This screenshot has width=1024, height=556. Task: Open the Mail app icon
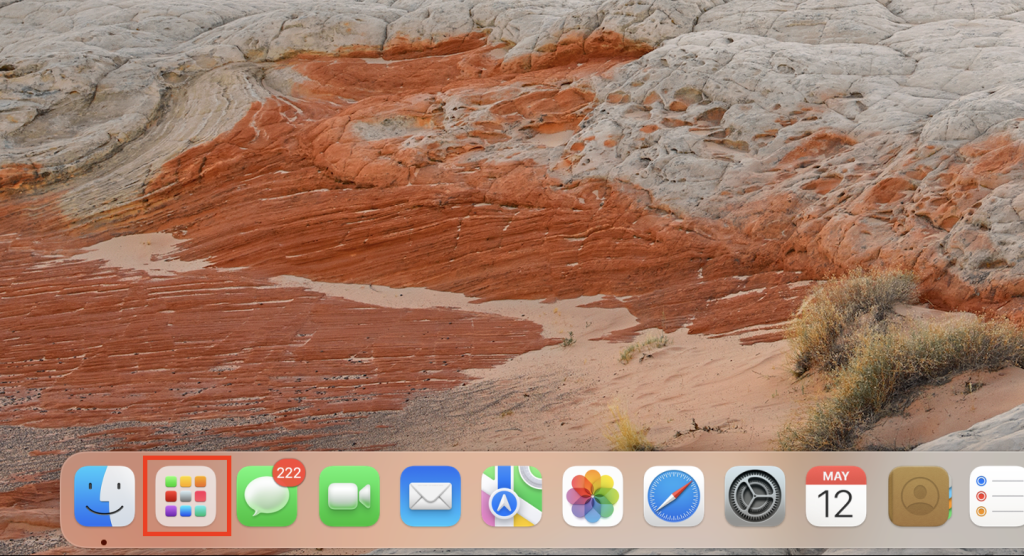pos(430,496)
